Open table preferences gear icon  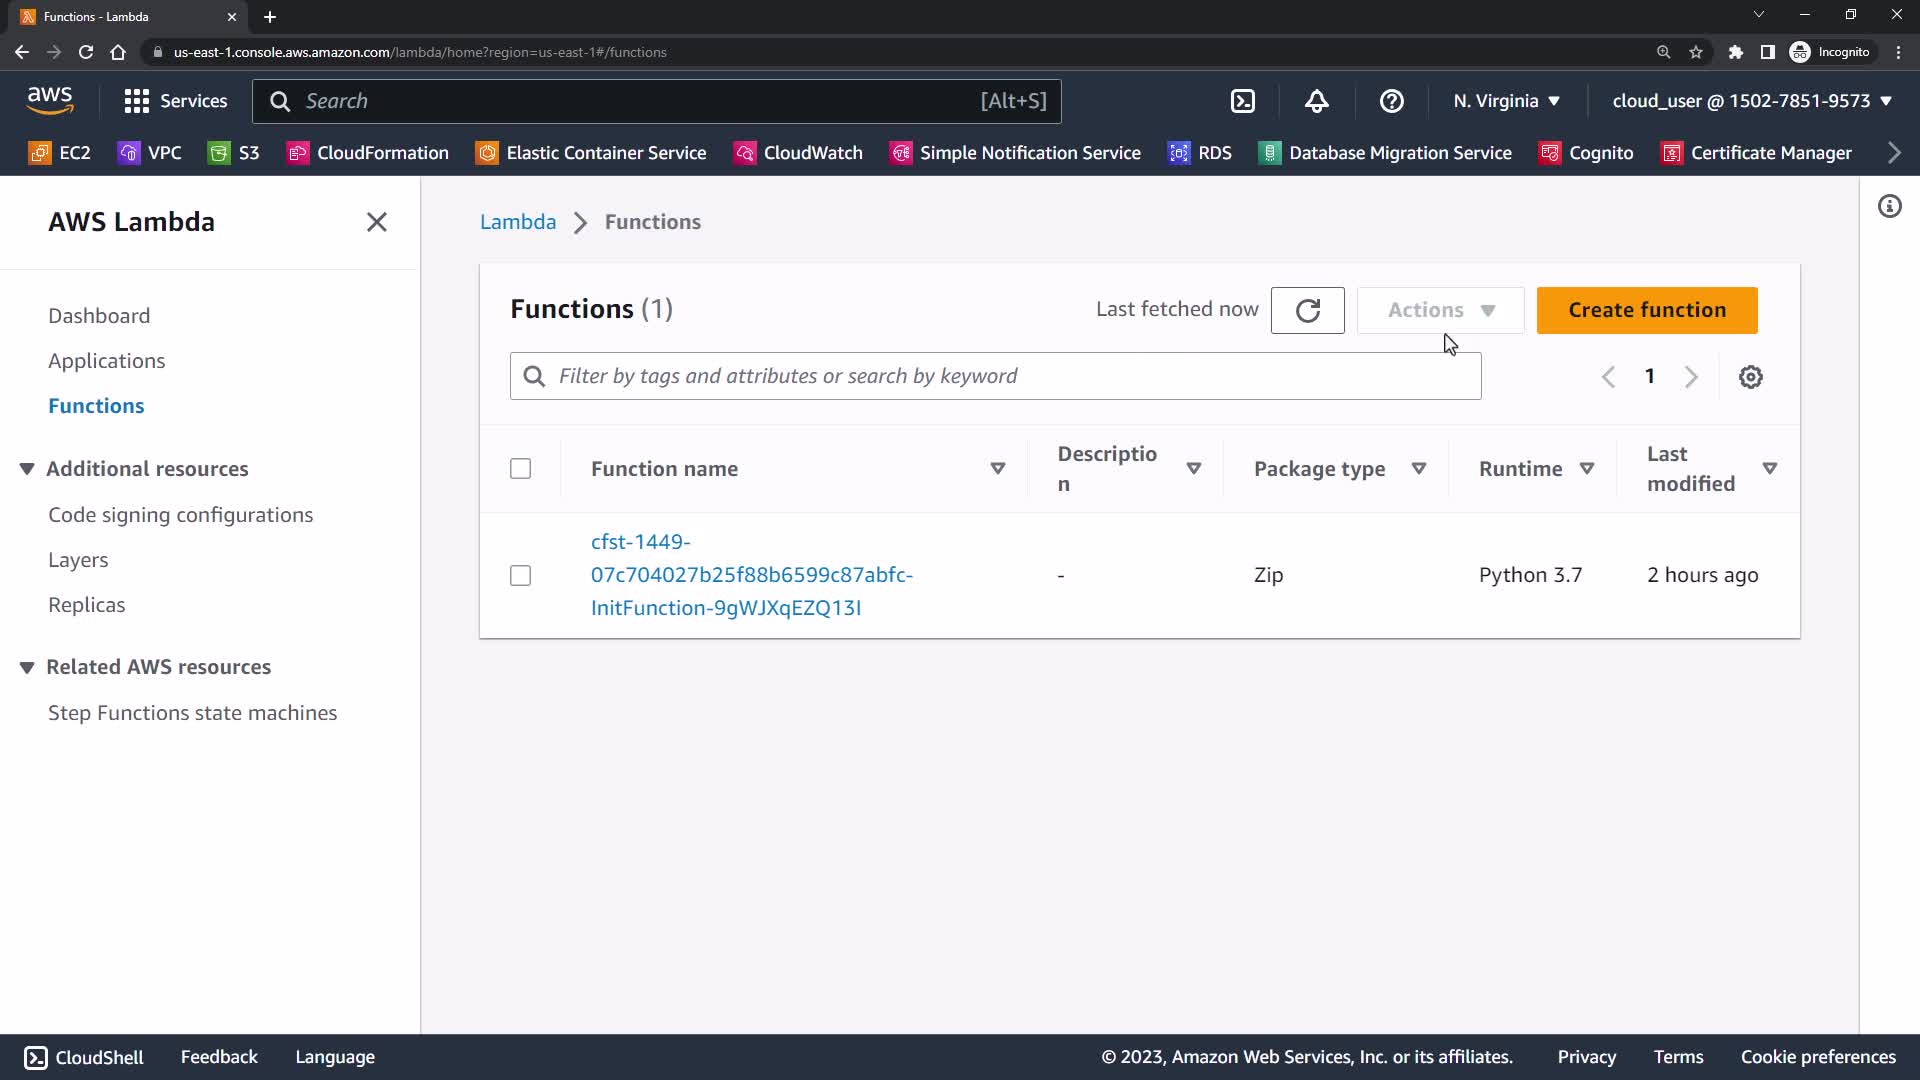(1750, 377)
